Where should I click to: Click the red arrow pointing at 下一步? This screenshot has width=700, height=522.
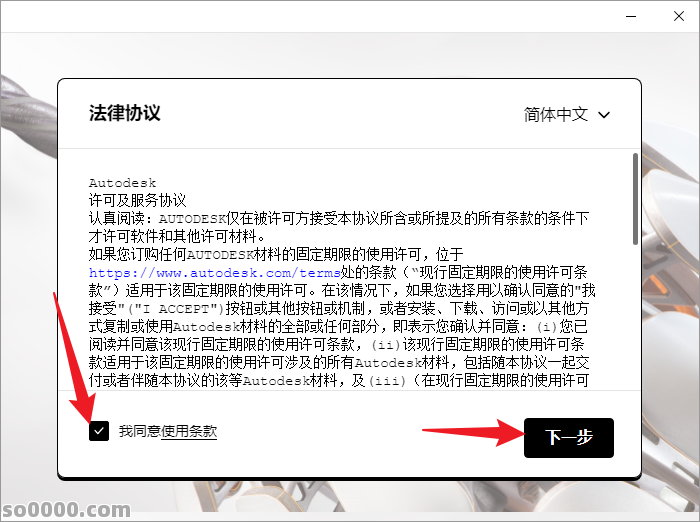[470, 434]
